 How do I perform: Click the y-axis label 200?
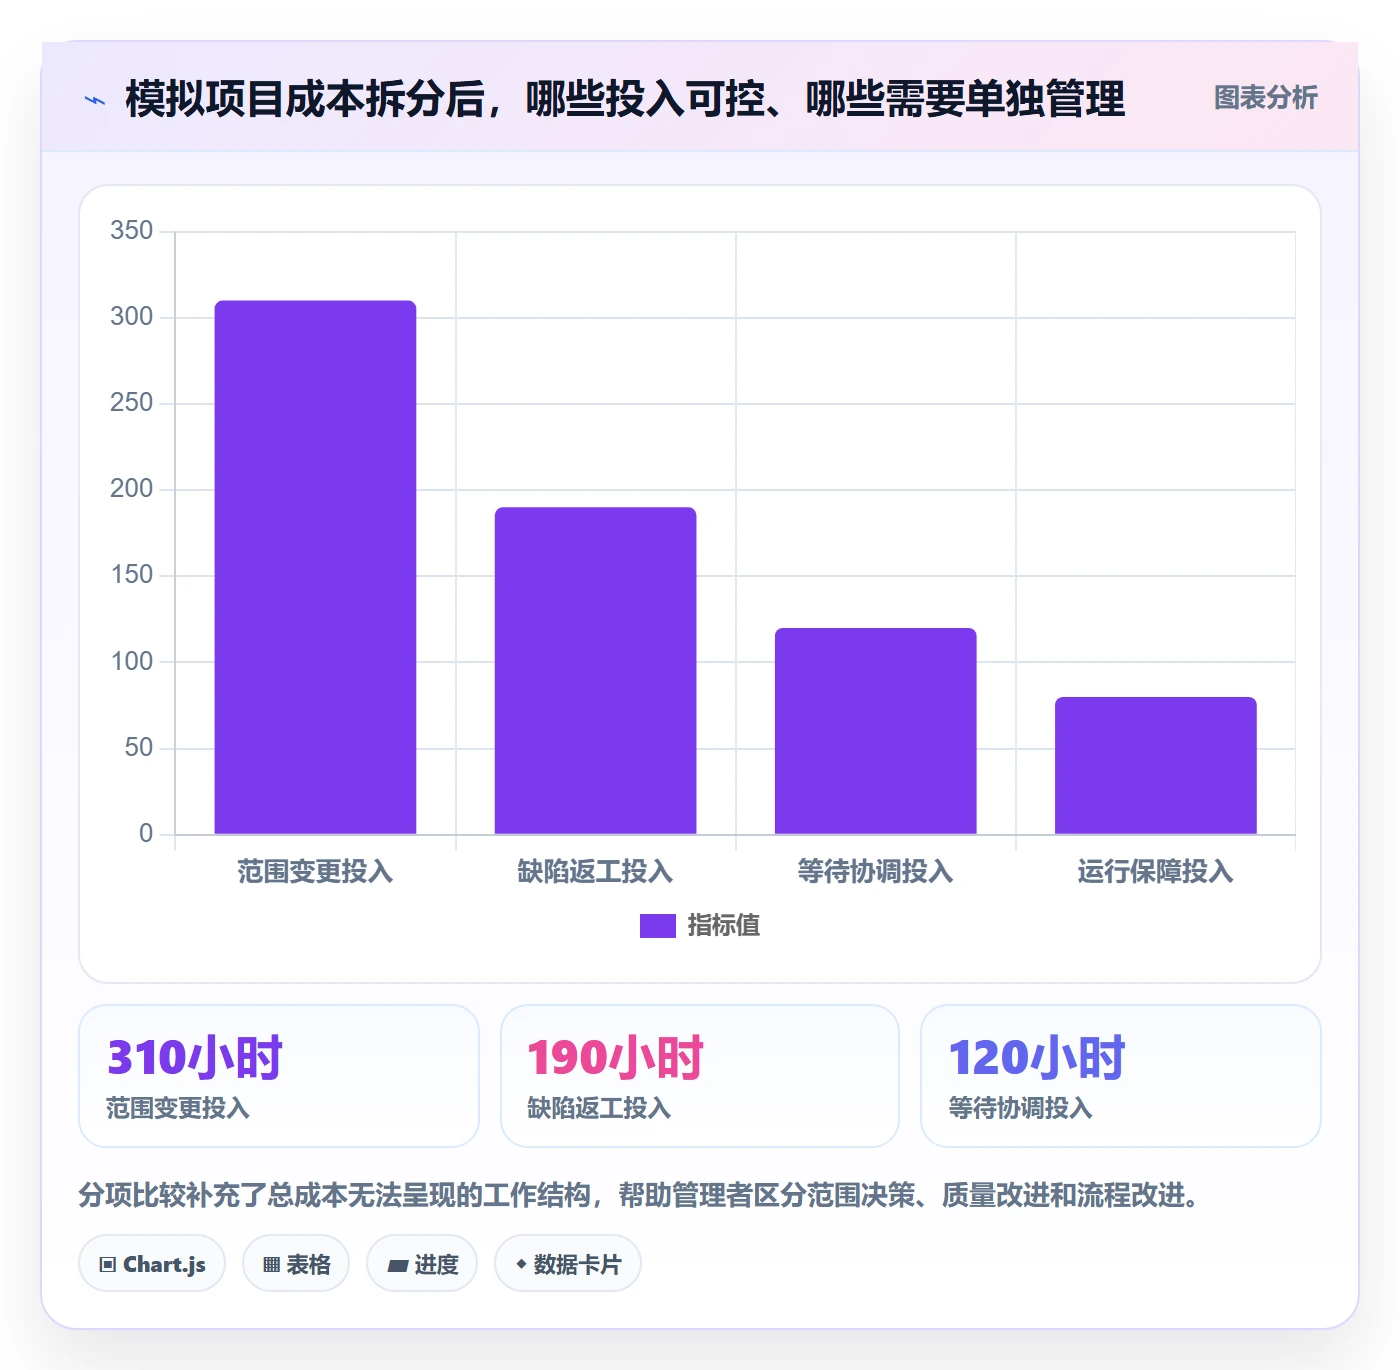(132, 489)
